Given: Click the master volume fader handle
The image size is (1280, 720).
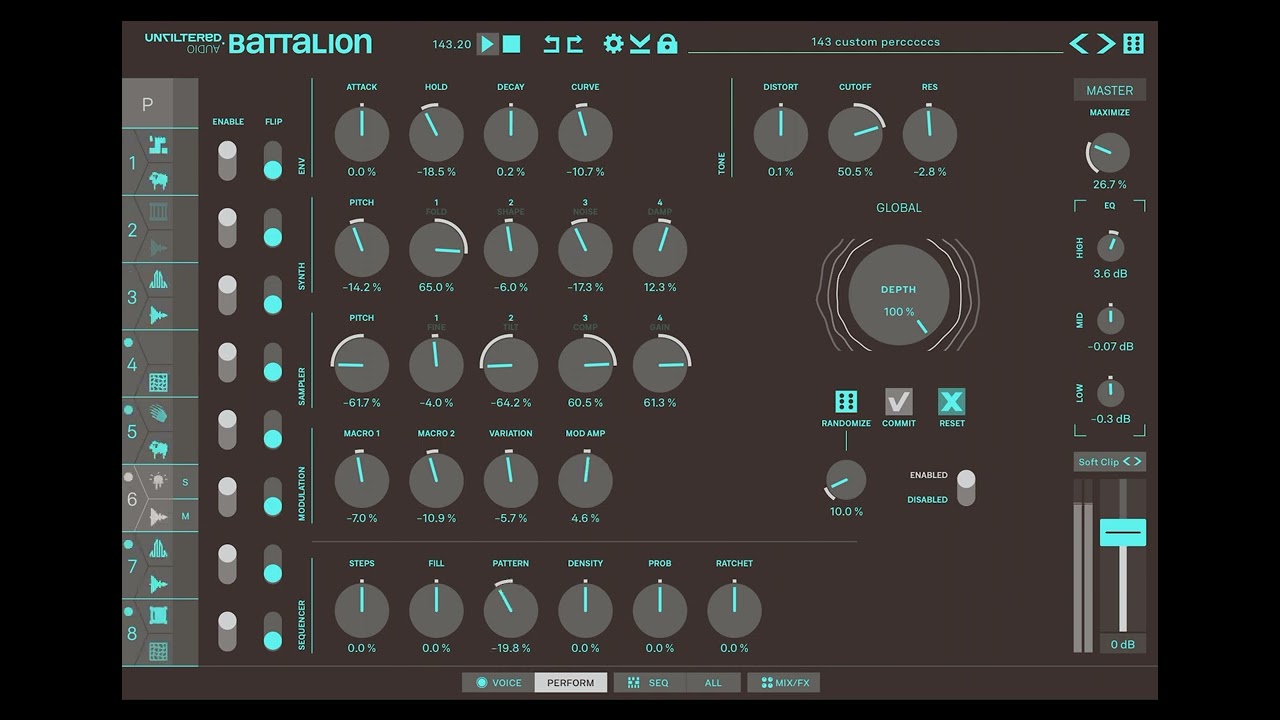Looking at the screenshot, I should [x=1123, y=533].
